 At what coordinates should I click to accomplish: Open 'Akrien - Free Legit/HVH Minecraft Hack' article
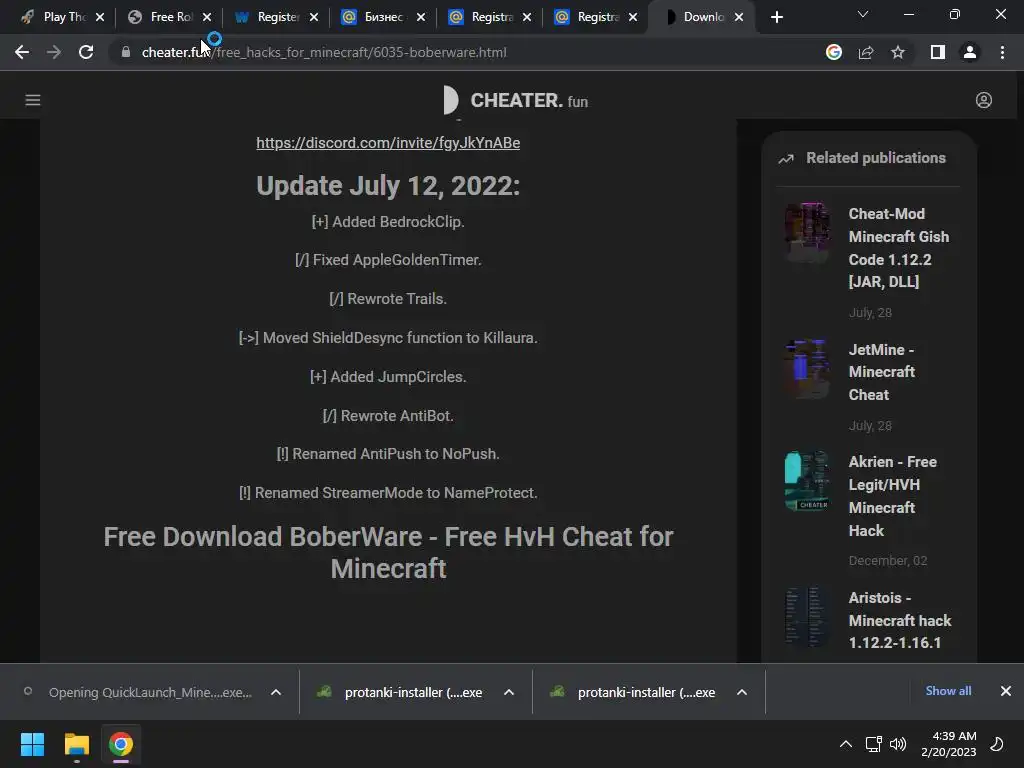pyautogui.click(x=892, y=496)
